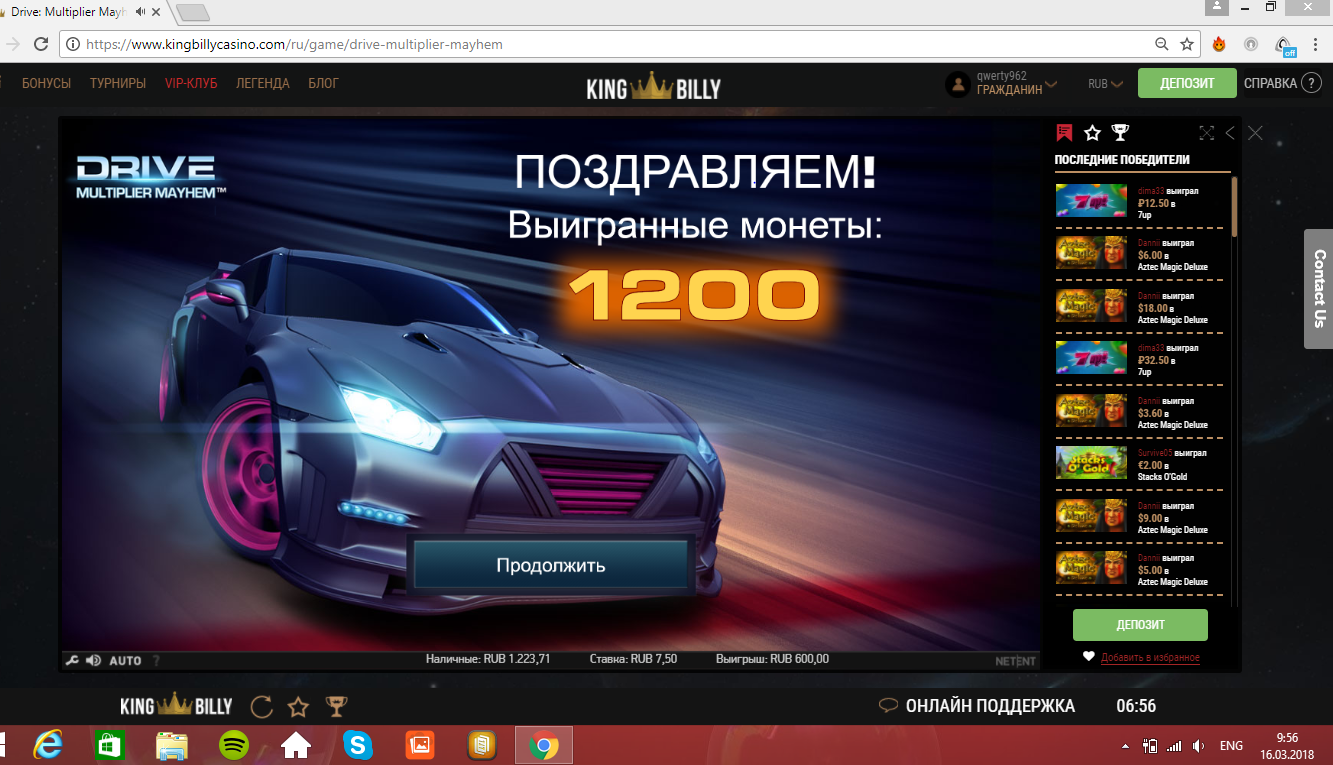This screenshot has width=1333, height=765.
Task: Open ОНЛАЙН ПОДДЕРЖКА chat
Action: [x=977, y=706]
